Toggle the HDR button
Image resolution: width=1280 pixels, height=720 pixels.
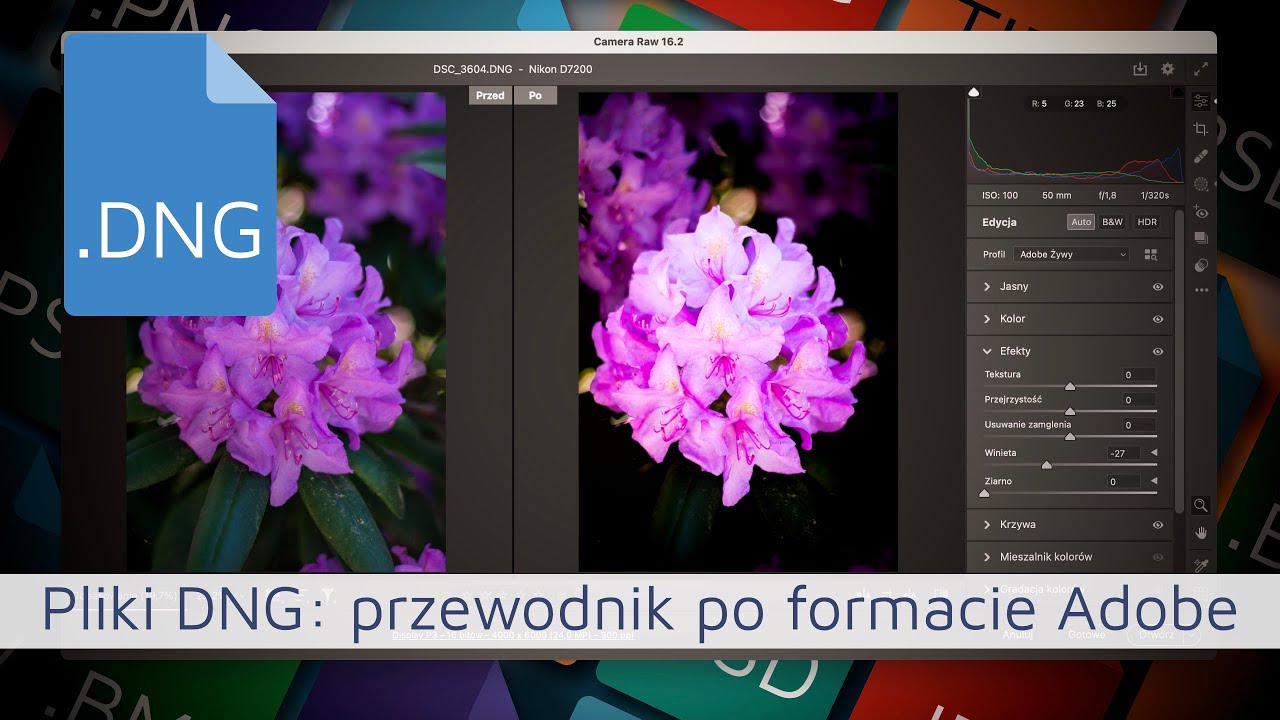(x=1146, y=222)
